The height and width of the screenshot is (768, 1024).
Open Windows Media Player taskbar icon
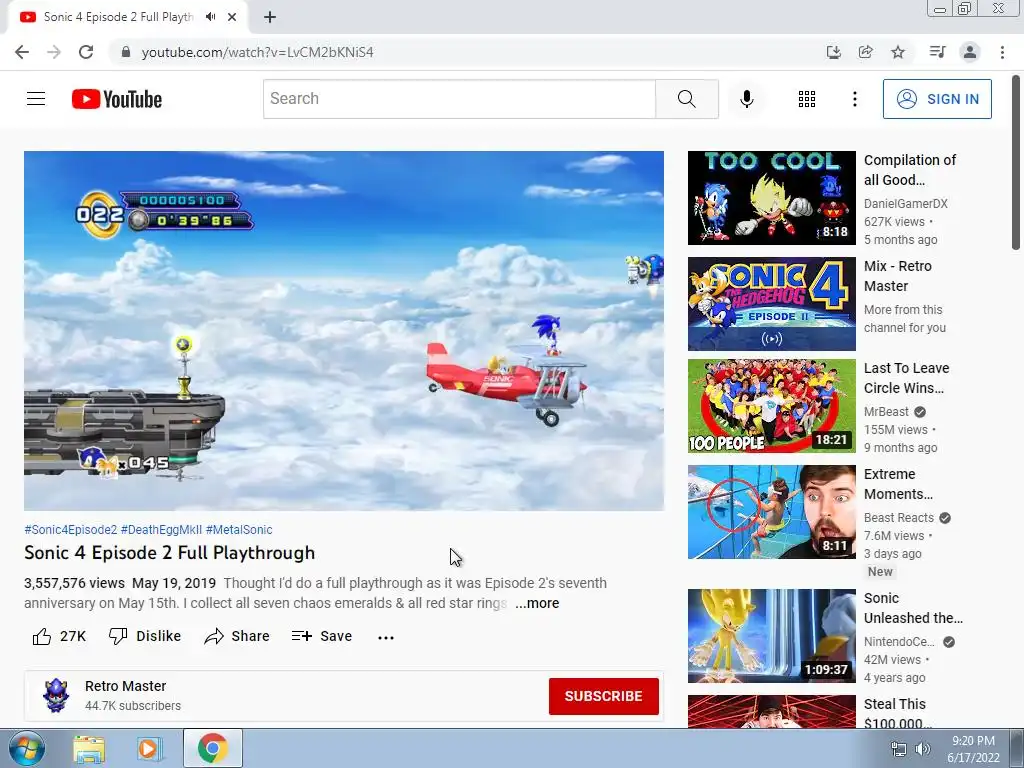[149, 748]
